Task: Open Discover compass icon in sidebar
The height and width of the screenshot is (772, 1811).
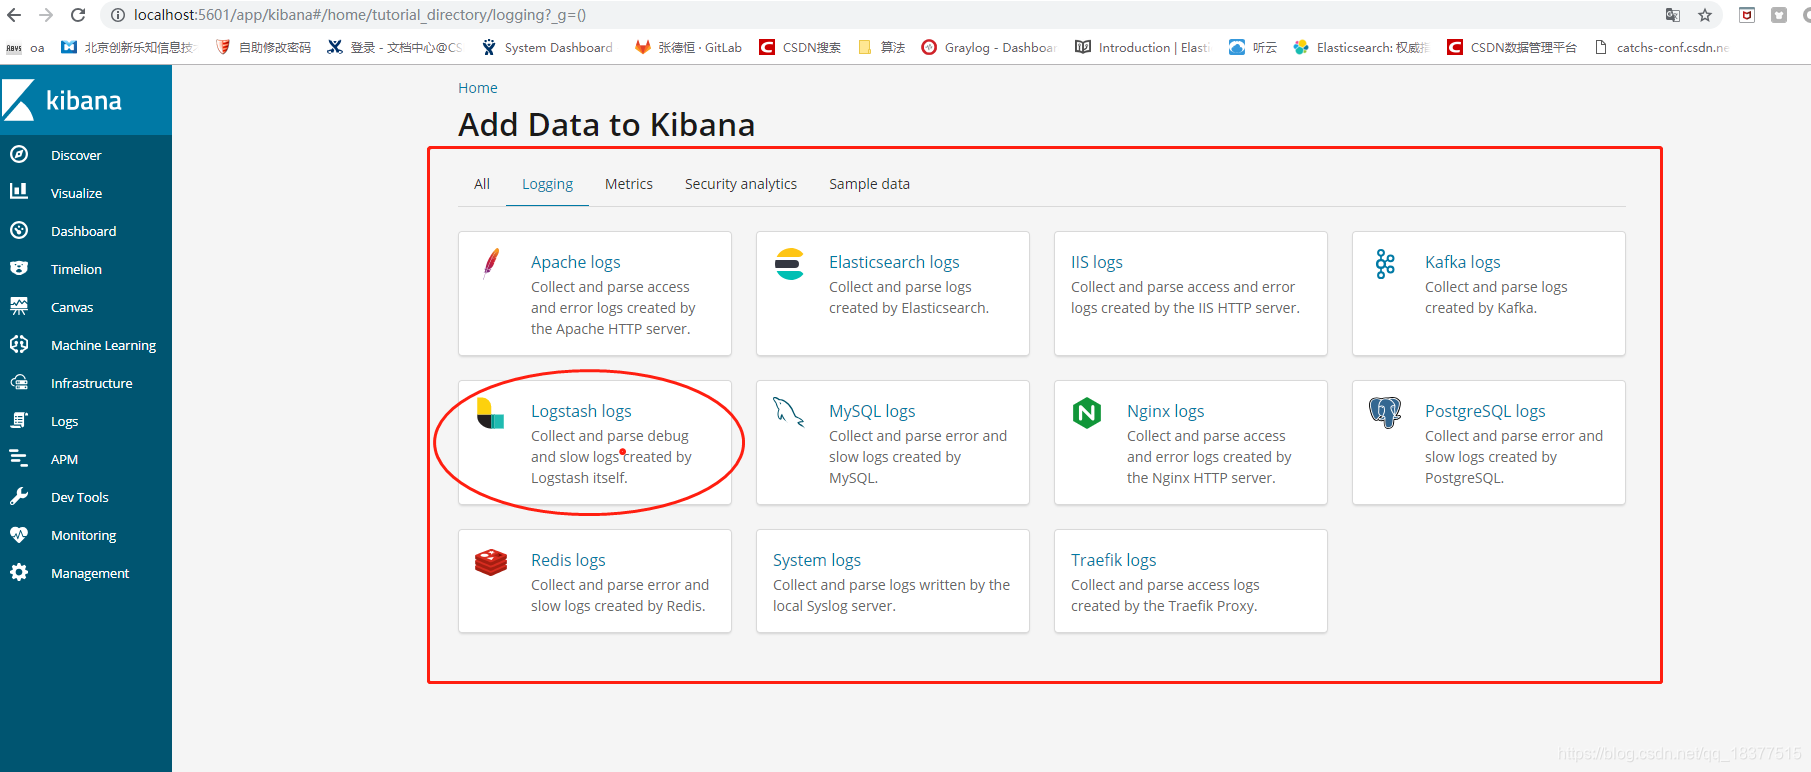Action: (x=19, y=154)
